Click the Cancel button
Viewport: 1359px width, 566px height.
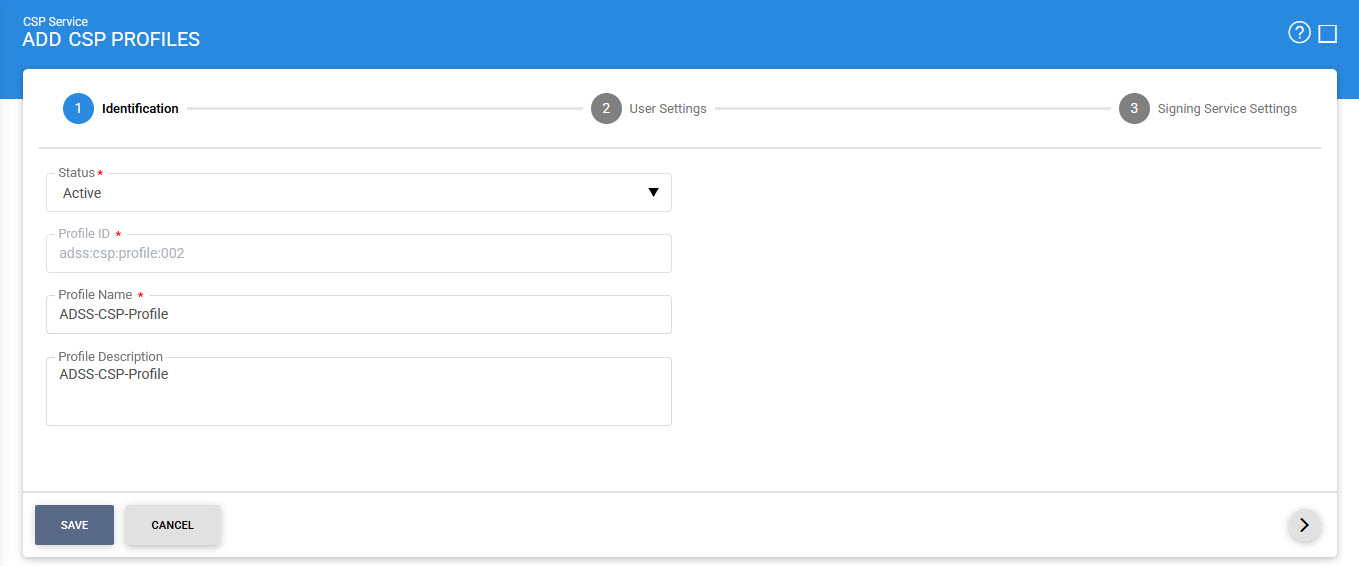click(172, 525)
